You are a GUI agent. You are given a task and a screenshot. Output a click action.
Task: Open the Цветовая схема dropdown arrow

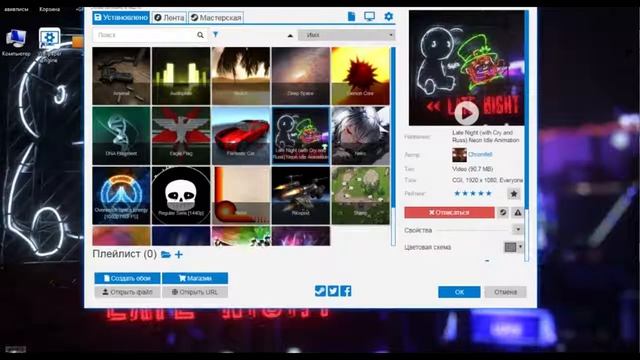(520, 247)
